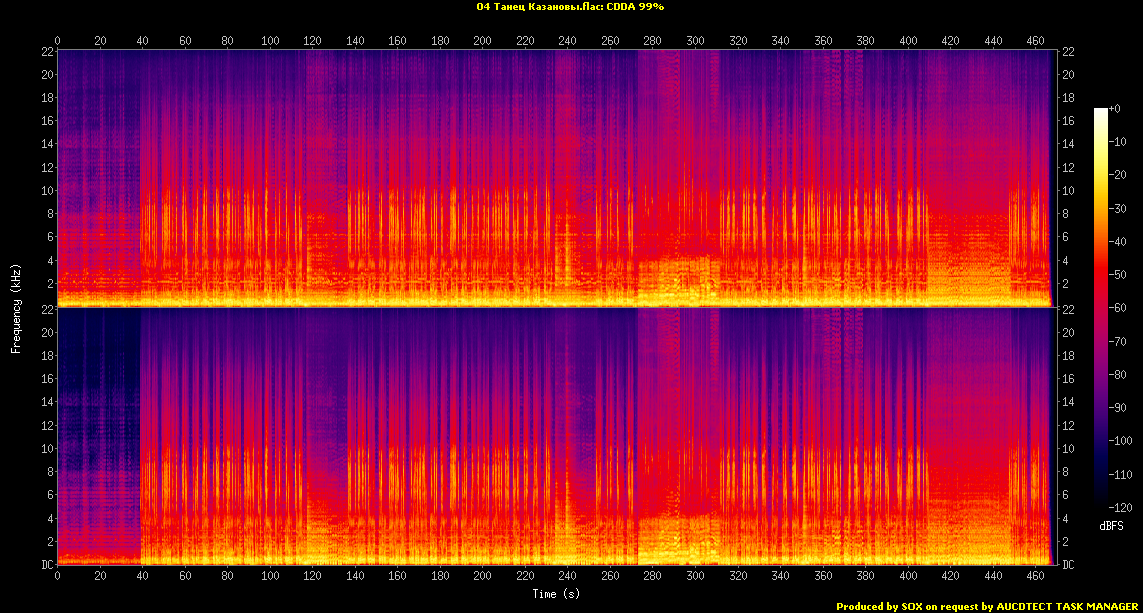This screenshot has width=1143, height=613.
Task: Click the spectrogram title showing CDDA 99%
Action: [x=571, y=7]
